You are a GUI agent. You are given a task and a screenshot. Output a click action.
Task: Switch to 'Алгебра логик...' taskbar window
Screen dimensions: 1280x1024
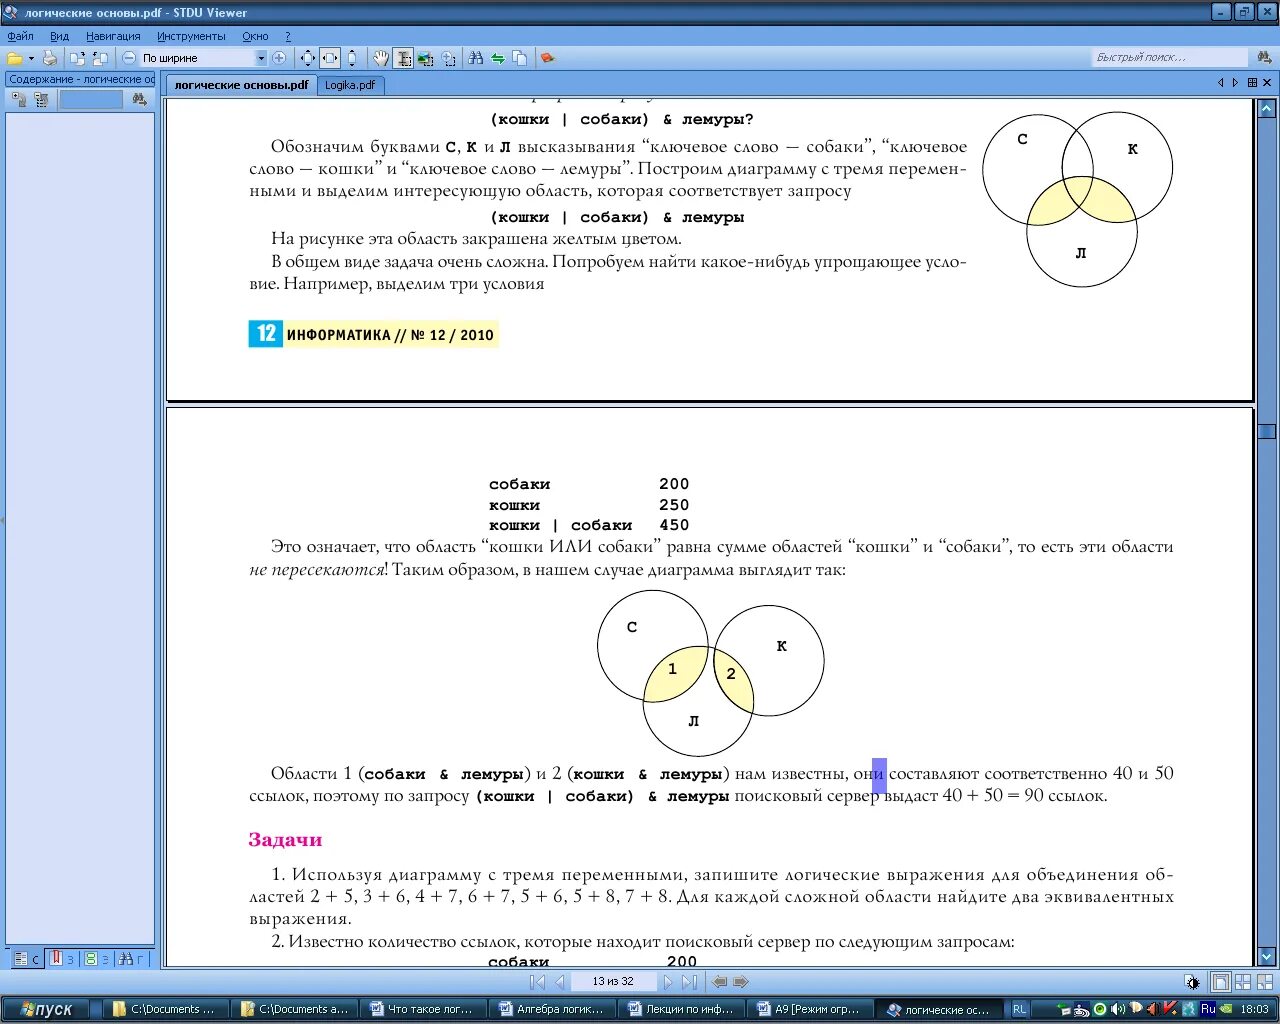point(553,1009)
